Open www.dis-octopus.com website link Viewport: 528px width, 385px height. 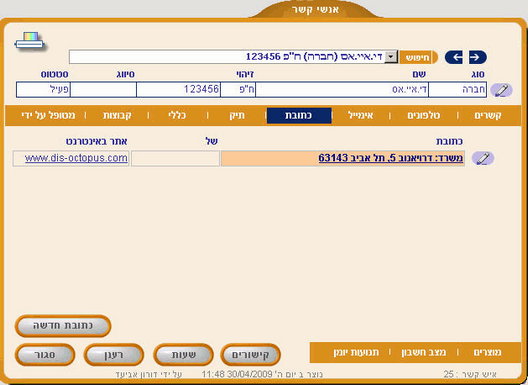point(76,158)
